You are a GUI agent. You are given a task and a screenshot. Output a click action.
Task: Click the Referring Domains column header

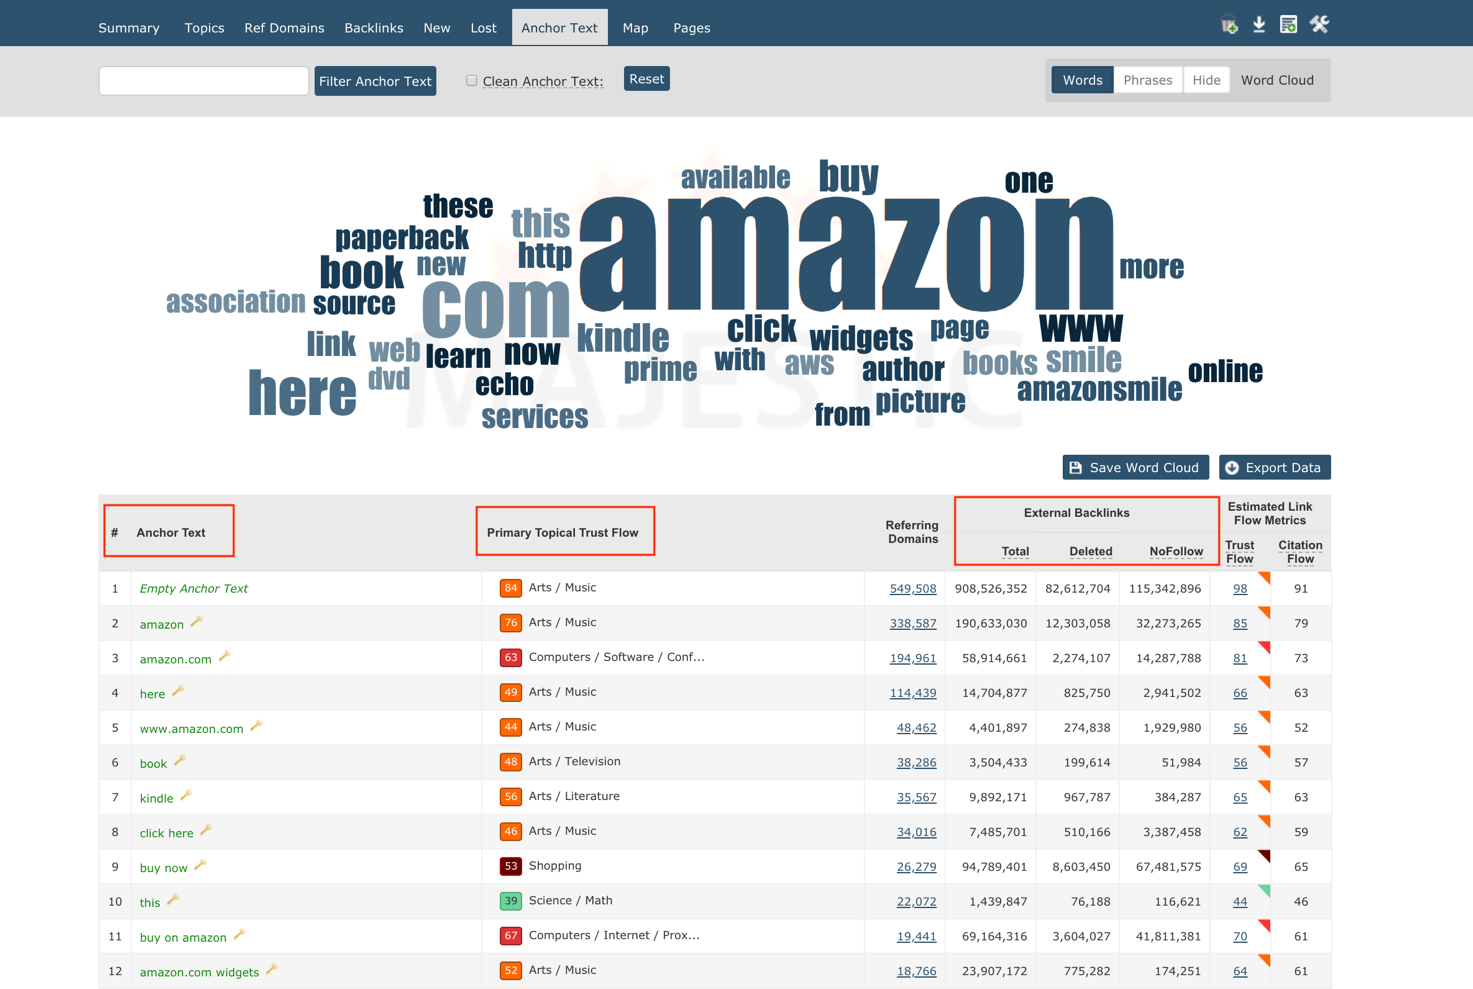pos(911,532)
